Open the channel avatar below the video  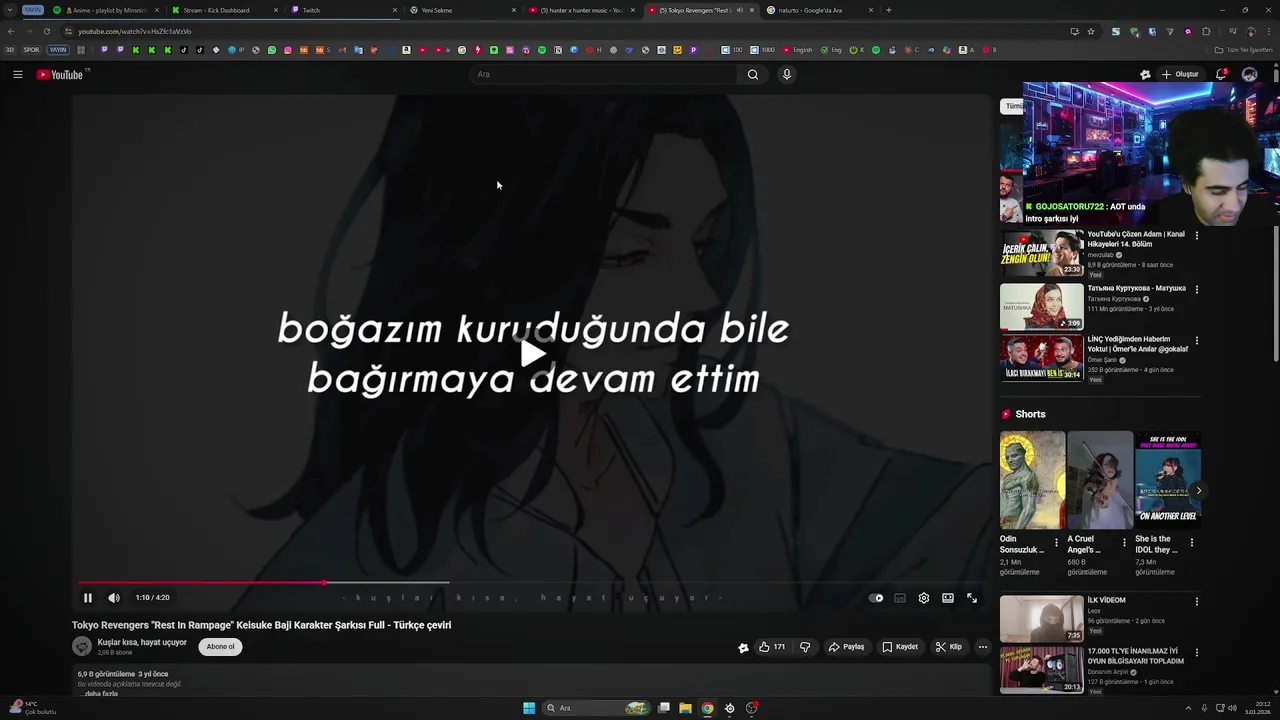tap(82, 646)
